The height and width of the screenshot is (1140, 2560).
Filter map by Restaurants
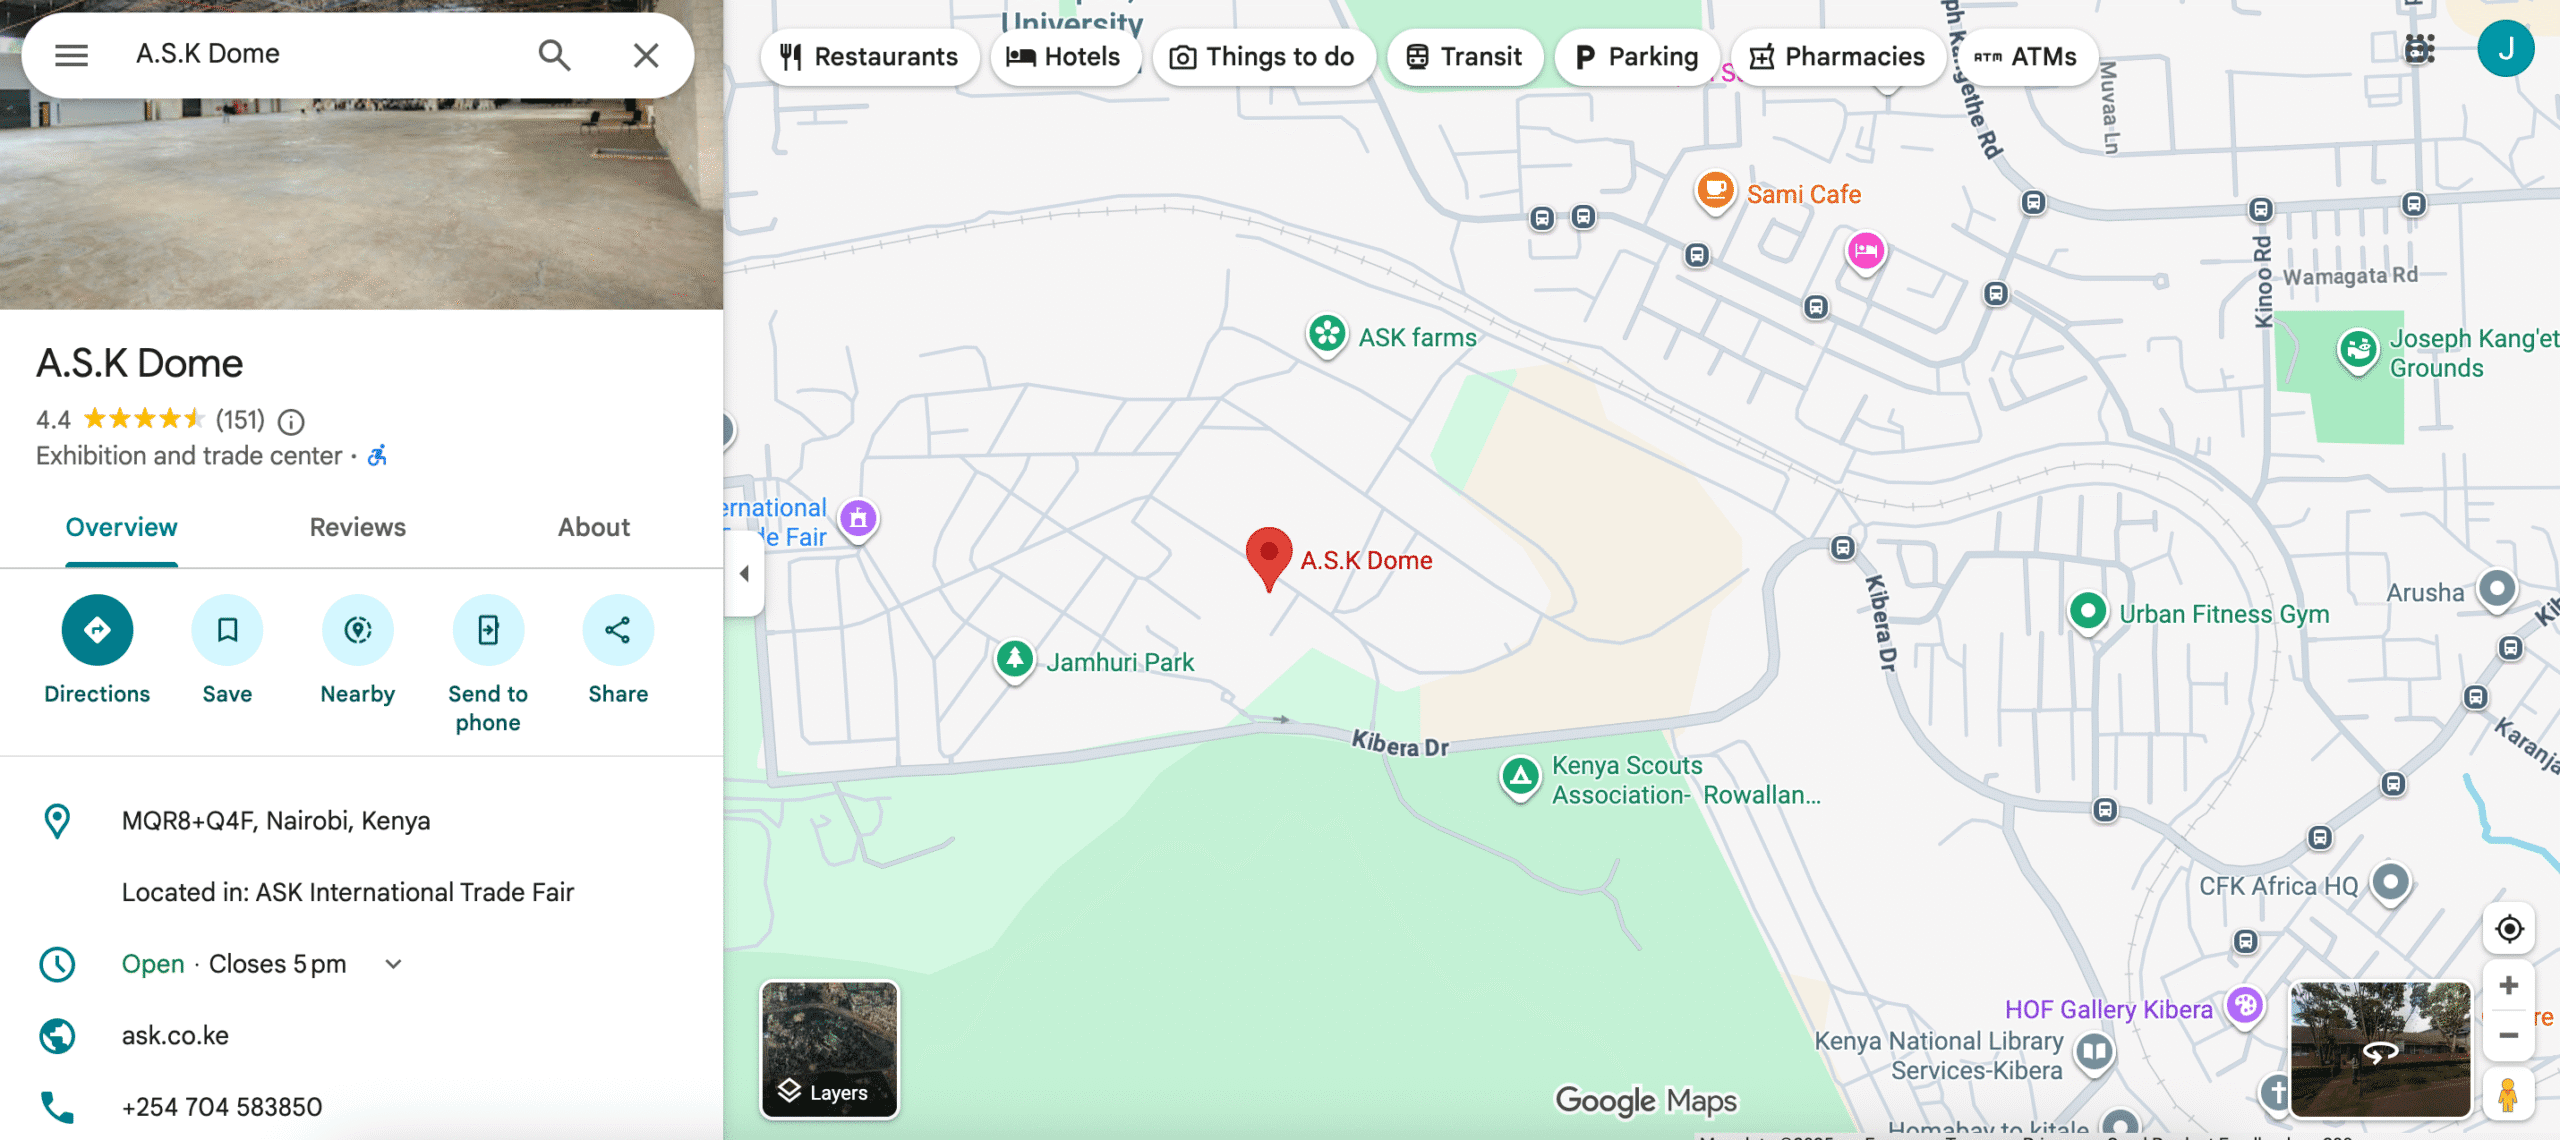pyautogui.click(x=869, y=57)
